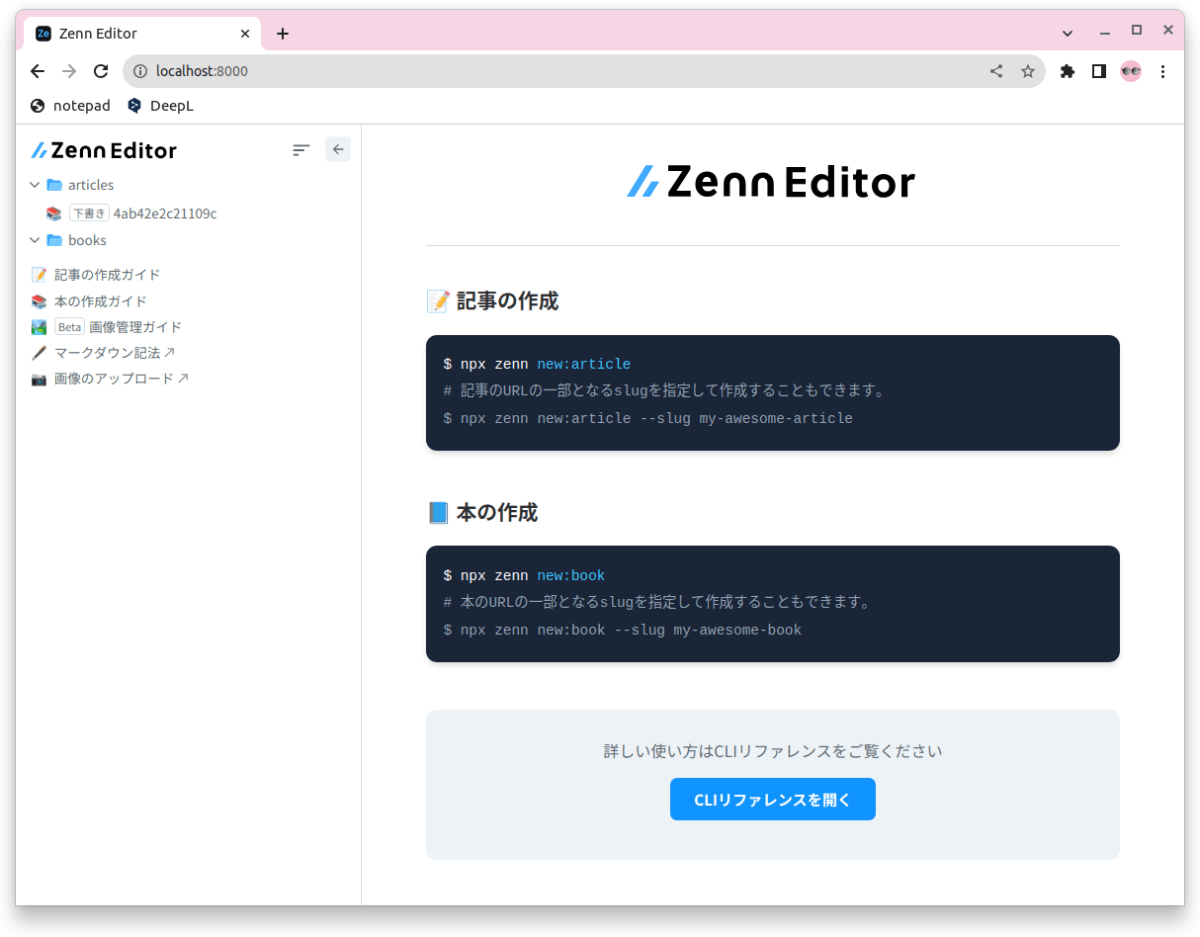Viewport: 1200px width, 937px height.
Task: Click the npx zenn new:book command
Action: (x=524, y=576)
